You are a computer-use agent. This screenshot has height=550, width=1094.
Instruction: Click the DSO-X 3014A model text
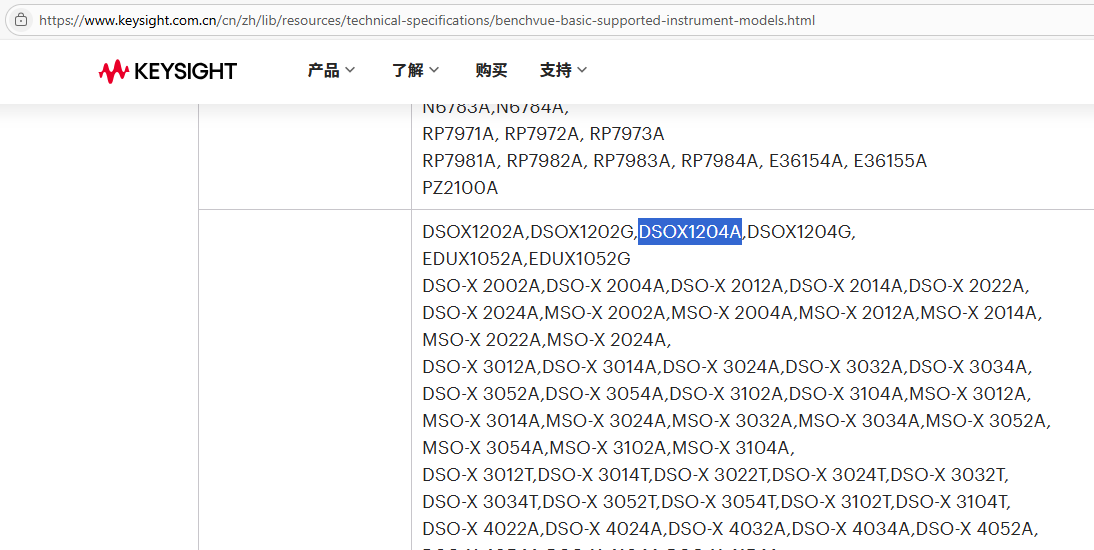tap(600, 368)
